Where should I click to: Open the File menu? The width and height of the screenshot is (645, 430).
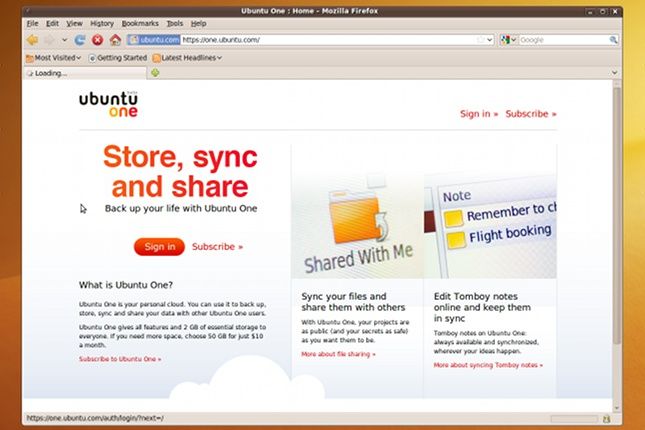(32, 23)
